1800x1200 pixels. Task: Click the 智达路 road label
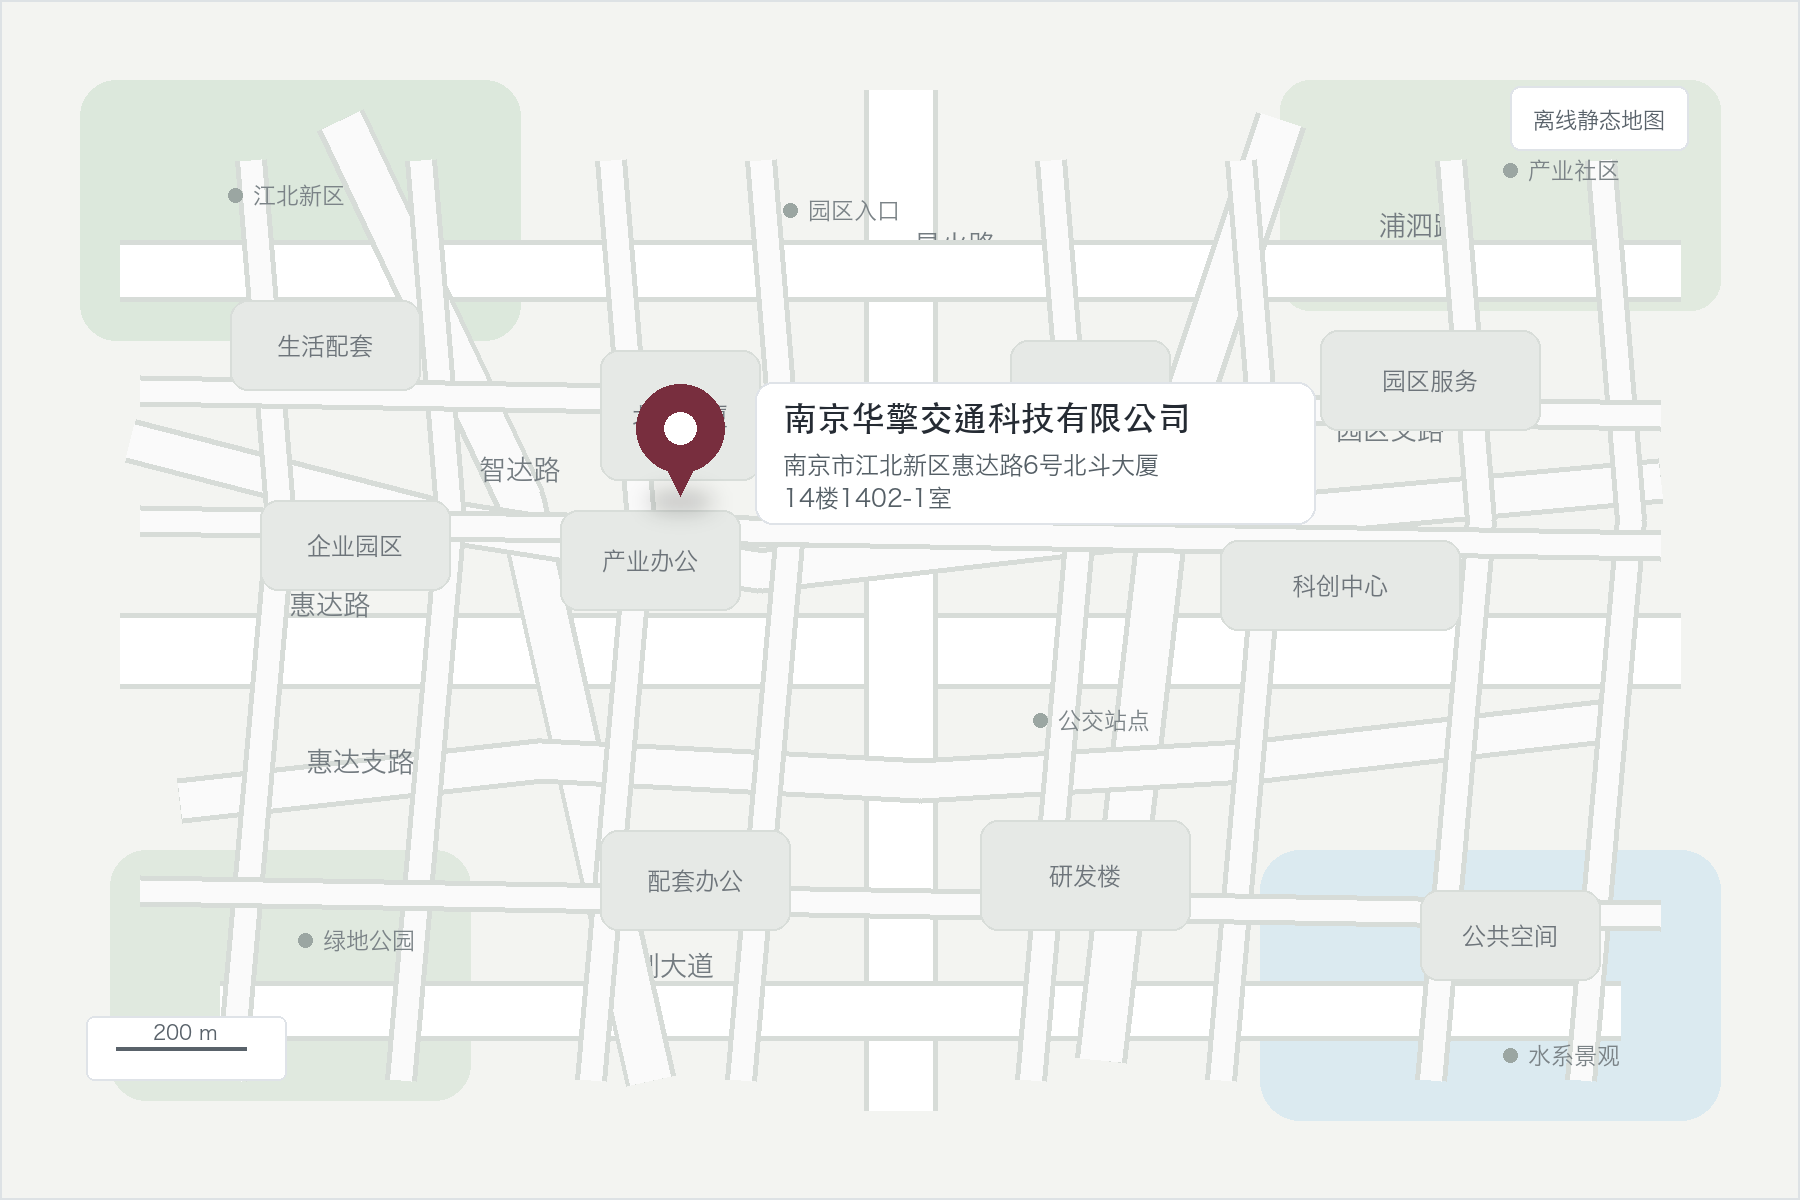(520, 470)
